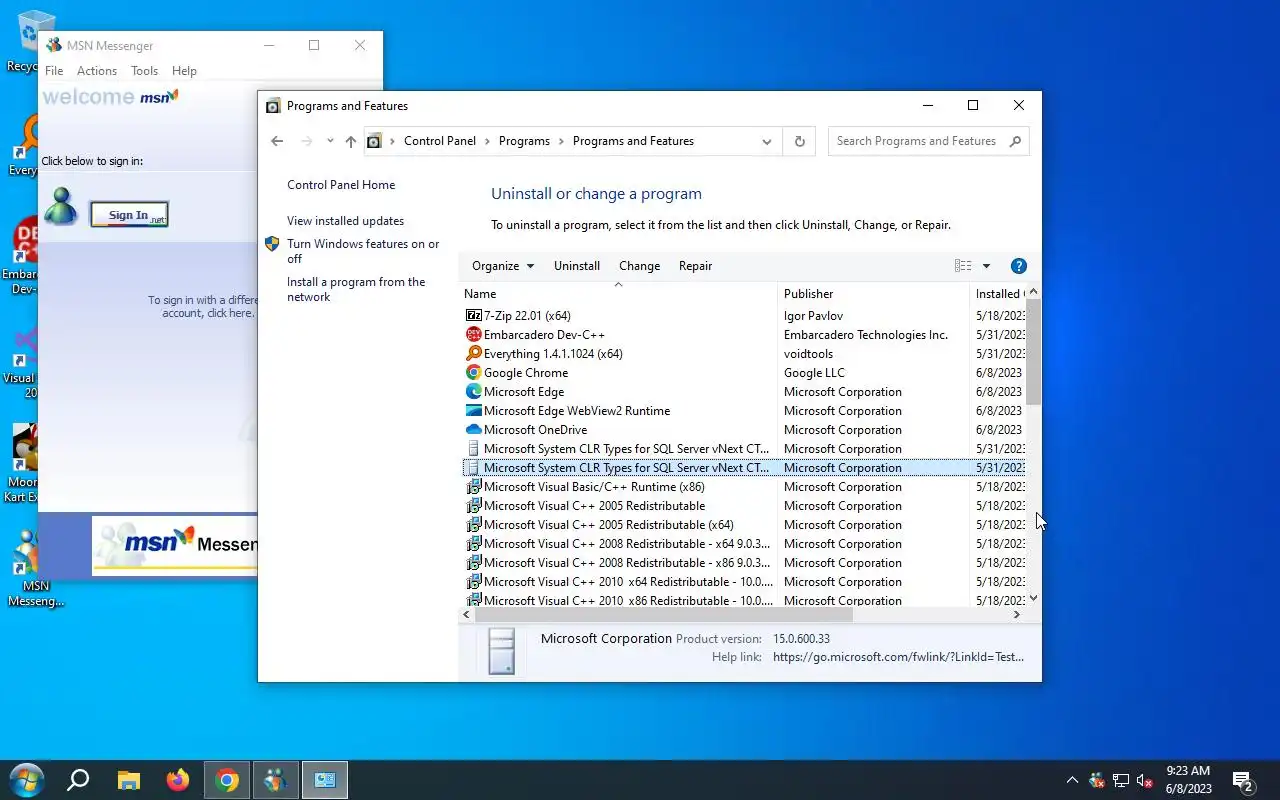Click the horizontal scrollbar thumb in program list
The height and width of the screenshot is (800, 1280).
tap(663, 614)
